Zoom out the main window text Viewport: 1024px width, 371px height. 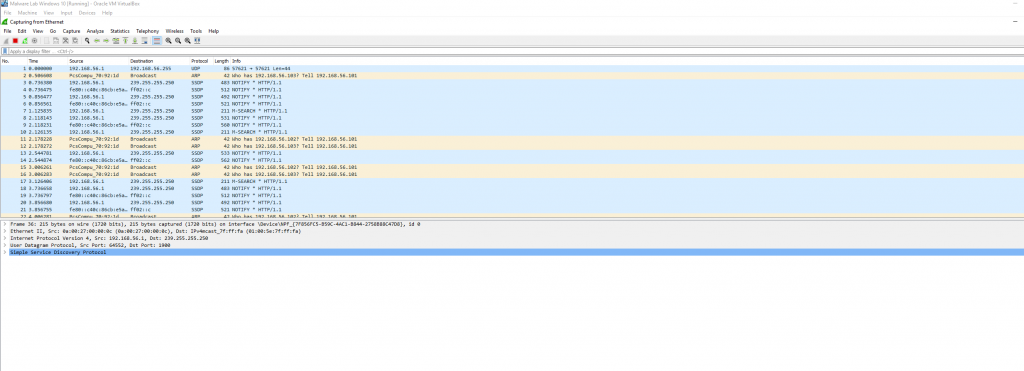pos(178,40)
